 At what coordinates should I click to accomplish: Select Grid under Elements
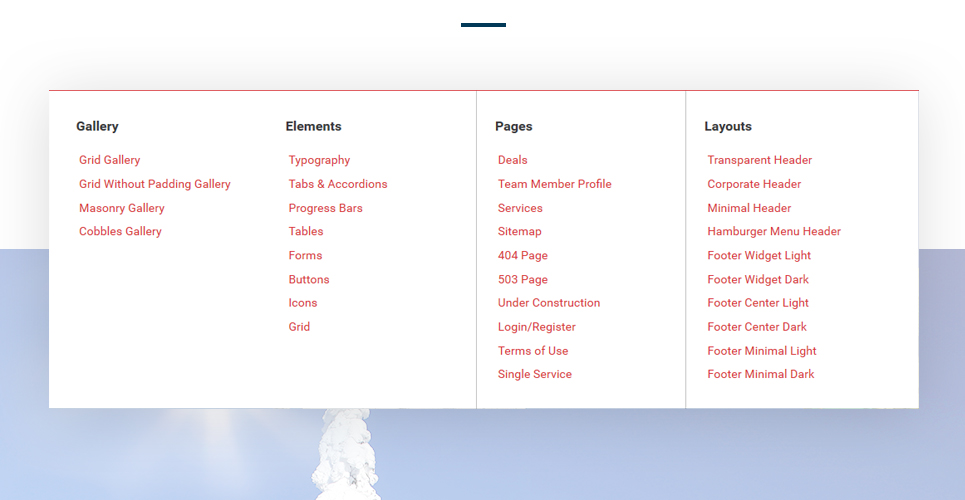[x=299, y=327]
